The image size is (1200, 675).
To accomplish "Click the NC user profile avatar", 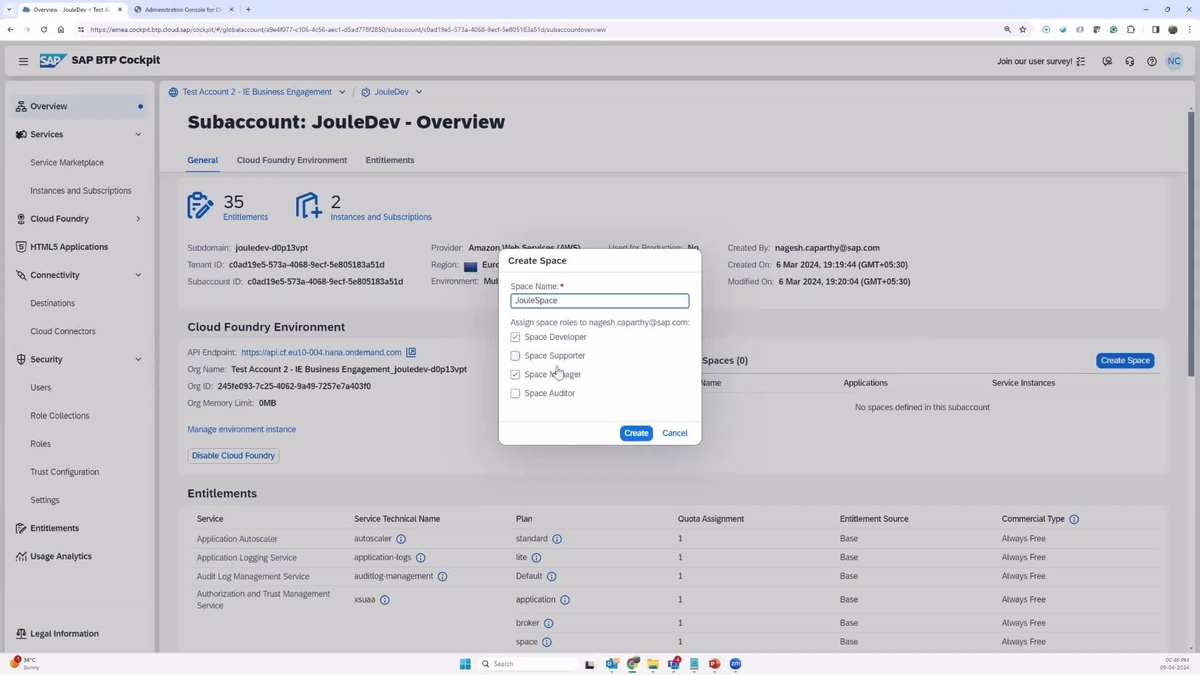I will [x=1174, y=61].
